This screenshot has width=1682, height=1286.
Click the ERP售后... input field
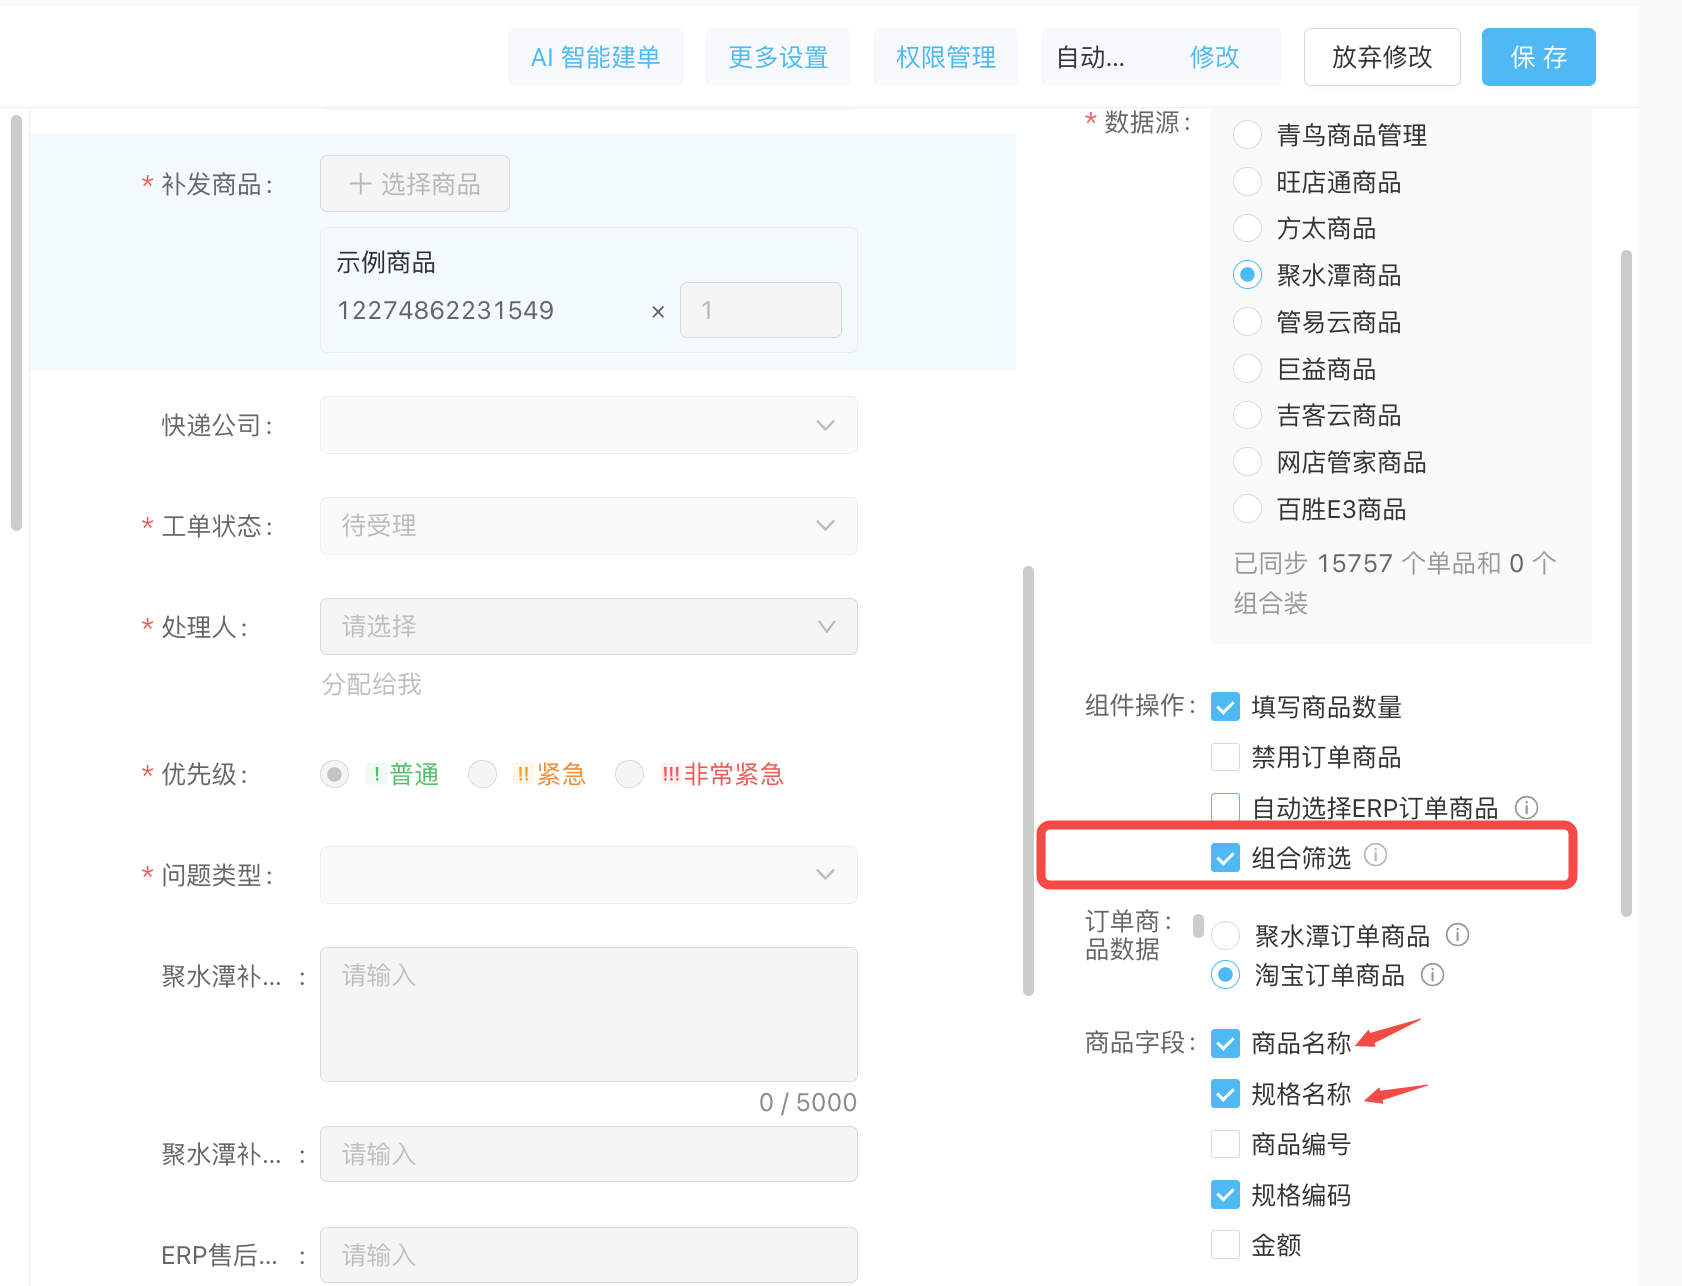click(x=588, y=1255)
